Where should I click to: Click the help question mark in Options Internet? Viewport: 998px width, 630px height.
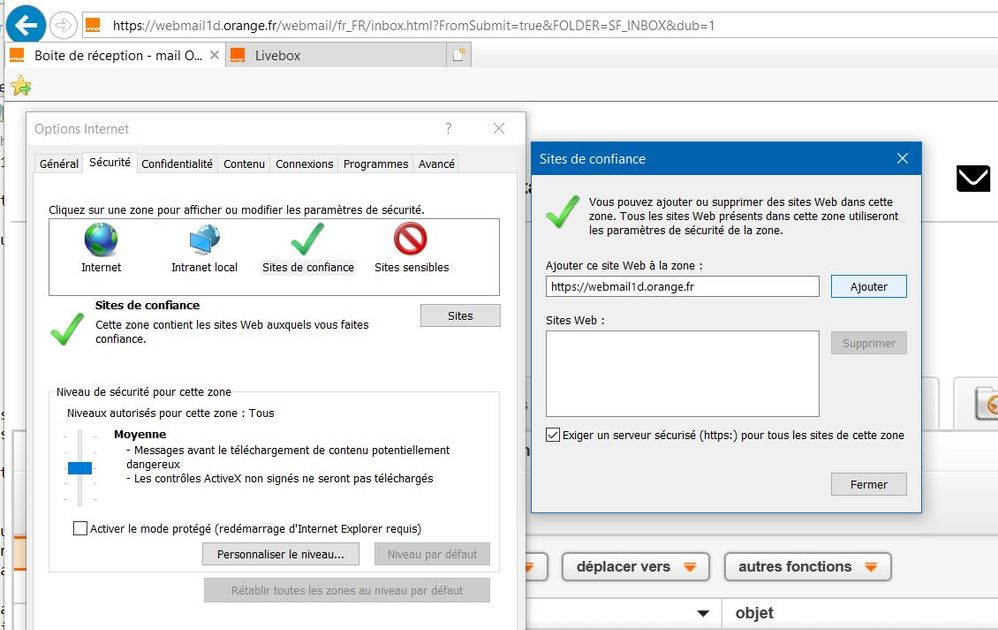coord(448,129)
